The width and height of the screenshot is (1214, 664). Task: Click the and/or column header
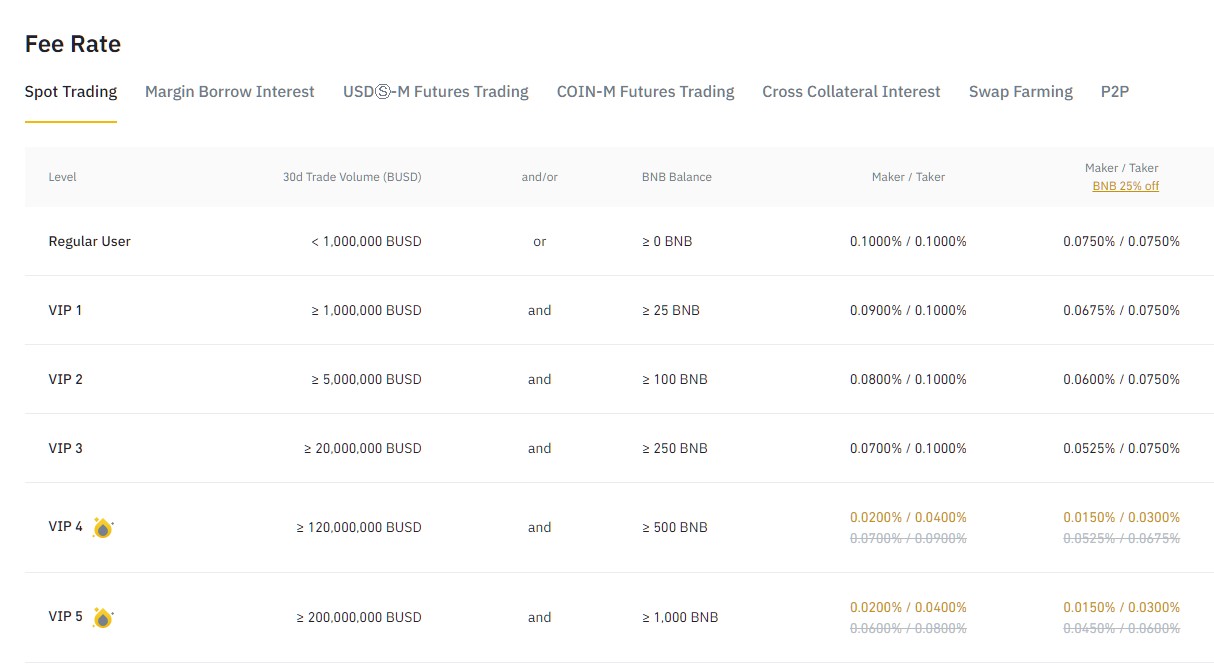pyautogui.click(x=540, y=177)
